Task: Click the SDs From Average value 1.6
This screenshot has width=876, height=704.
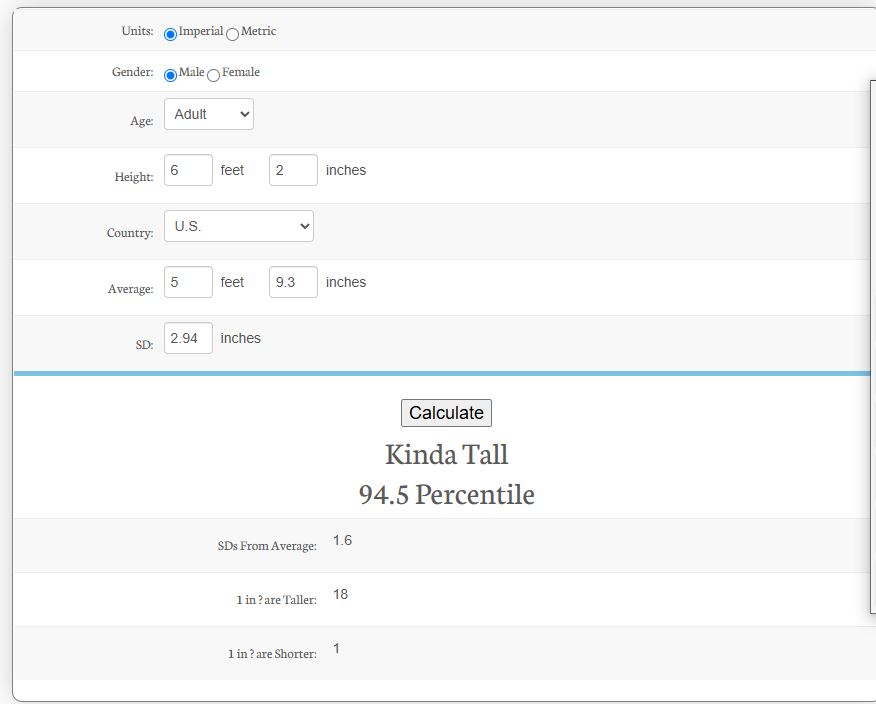Action: (342, 540)
